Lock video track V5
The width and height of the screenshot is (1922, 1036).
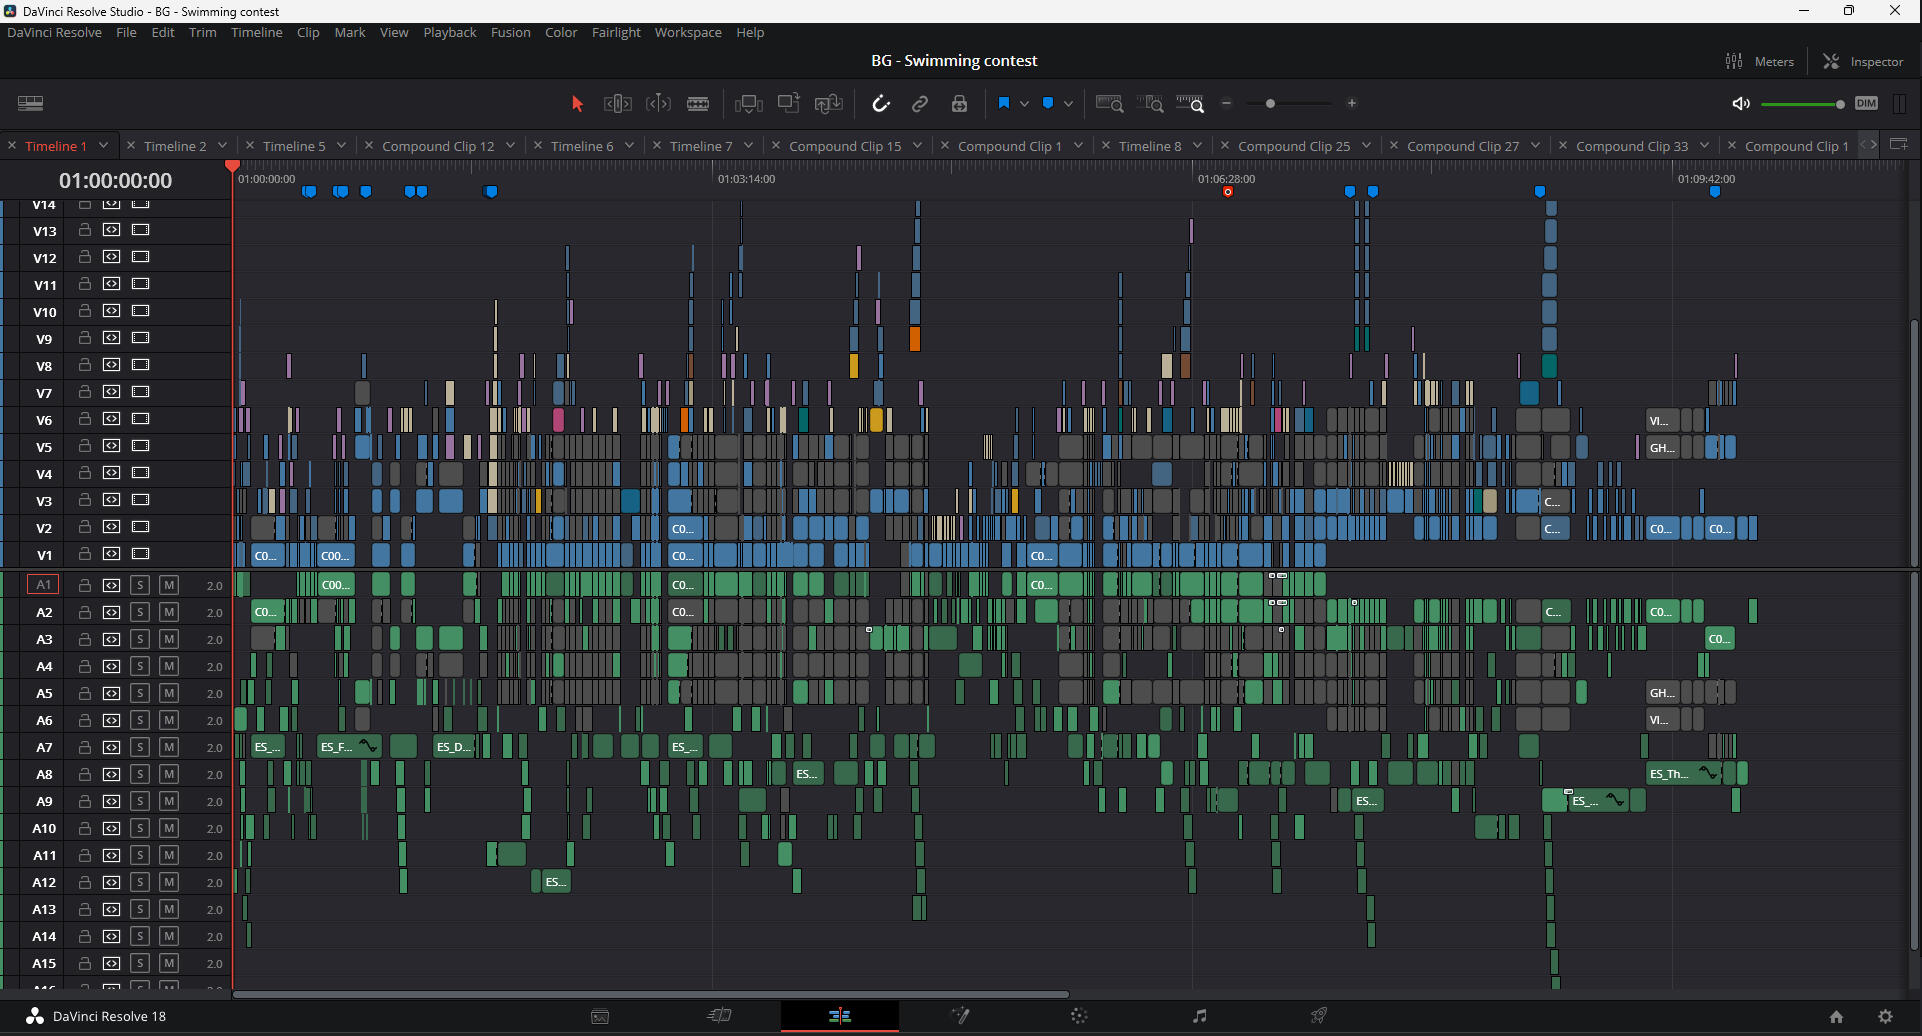(85, 446)
